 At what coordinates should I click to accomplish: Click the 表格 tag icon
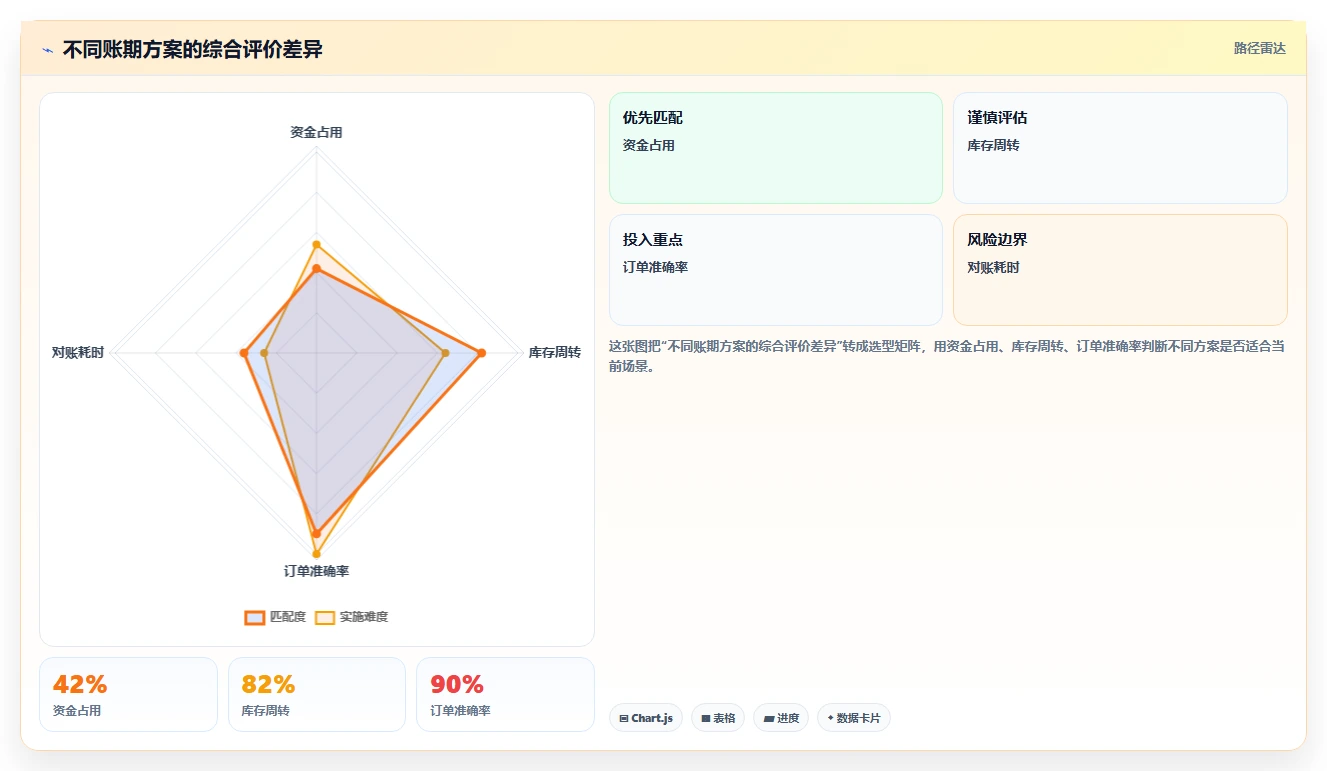click(x=705, y=718)
